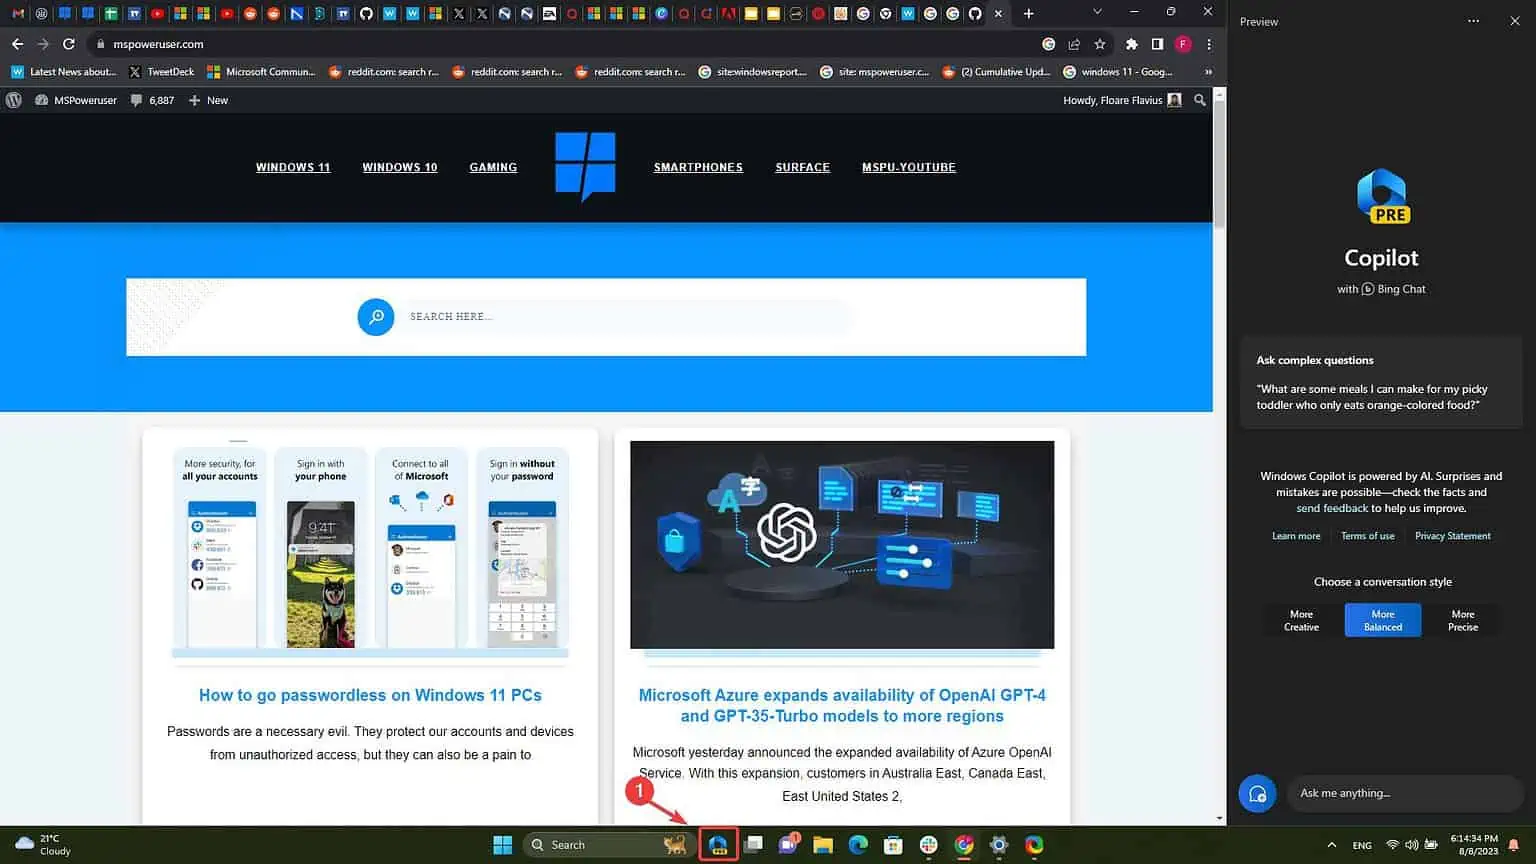Open File Explorer from the taskbar

tap(823, 845)
